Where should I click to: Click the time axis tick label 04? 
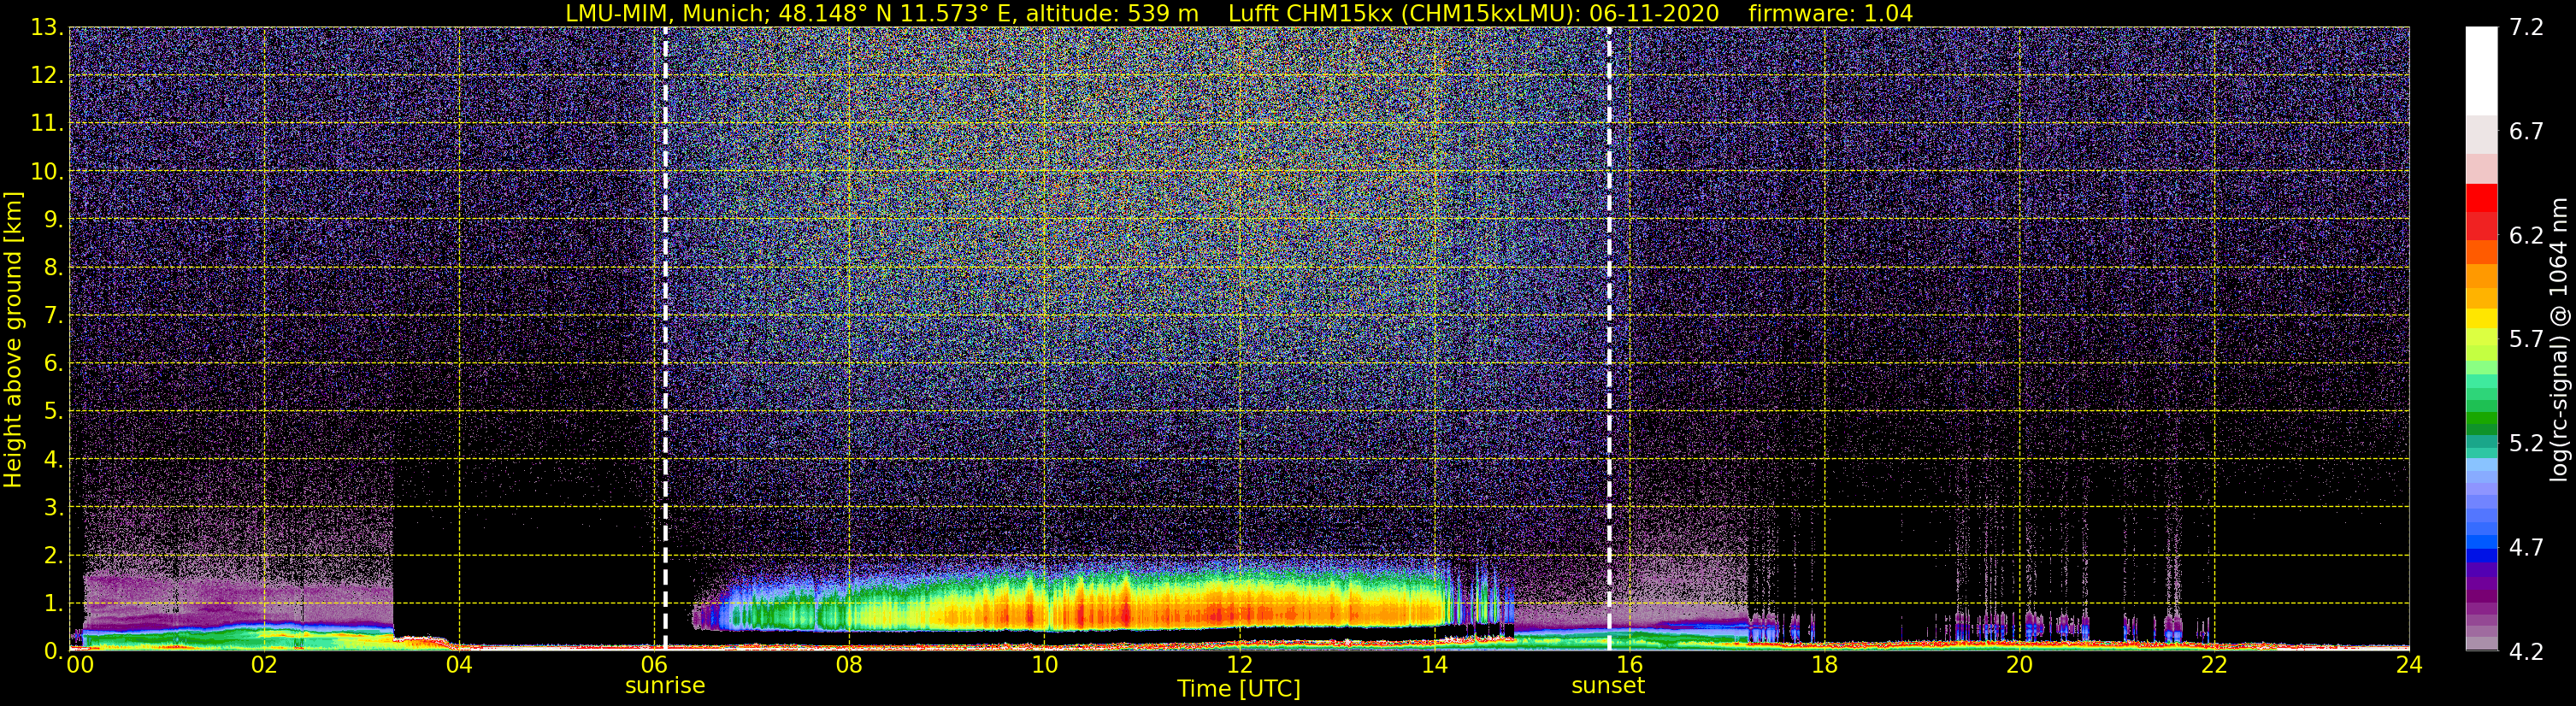[459, 666]
